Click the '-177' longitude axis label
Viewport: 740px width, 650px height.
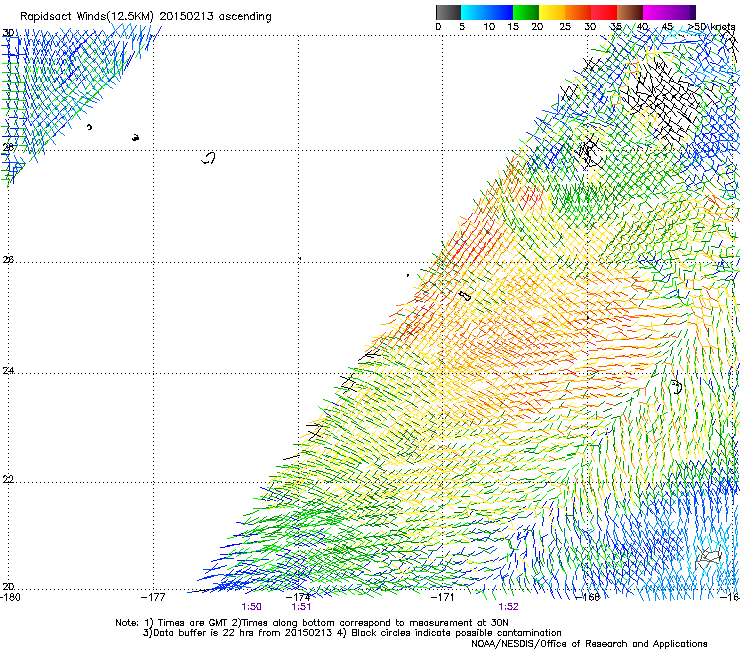[153, 597]
